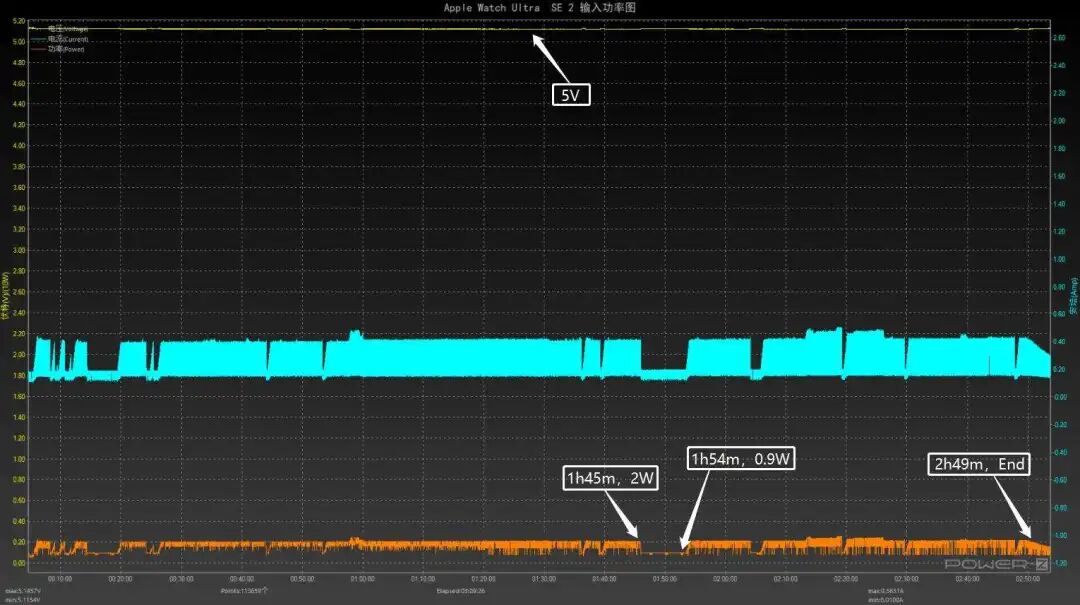The image size is (1080, 605).
Task: Click the 3.00 value on left voltage axis
Action: pos(19,250)
